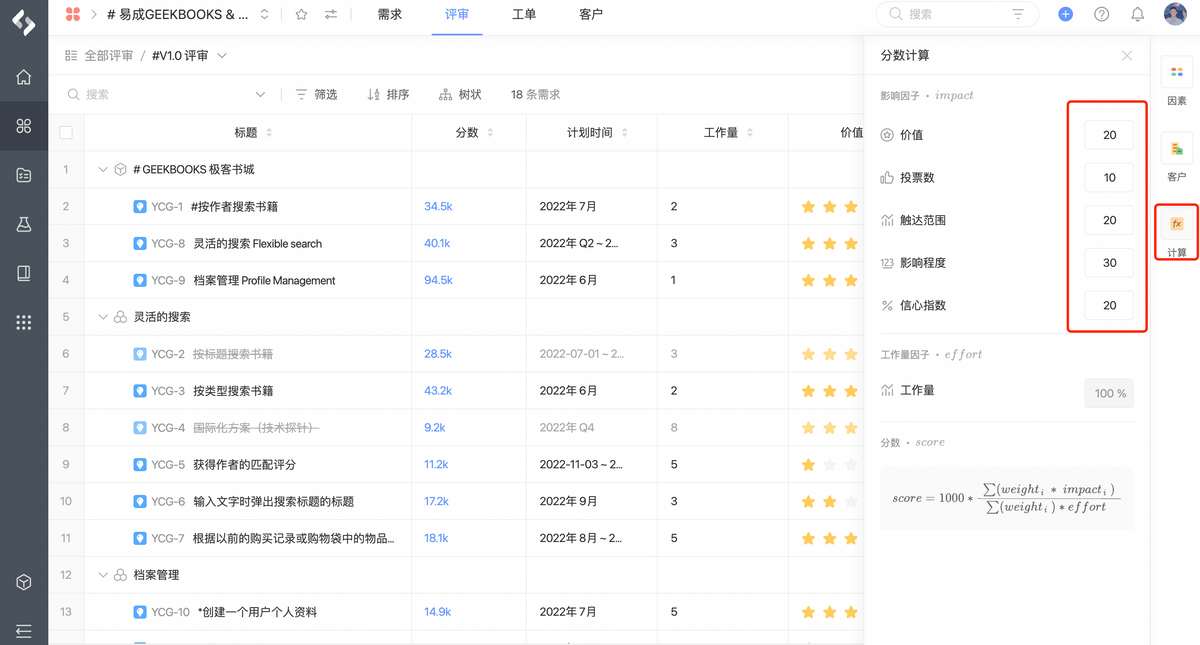
Task: Open the user avatar menu
Action: [x=1175, y=14]
